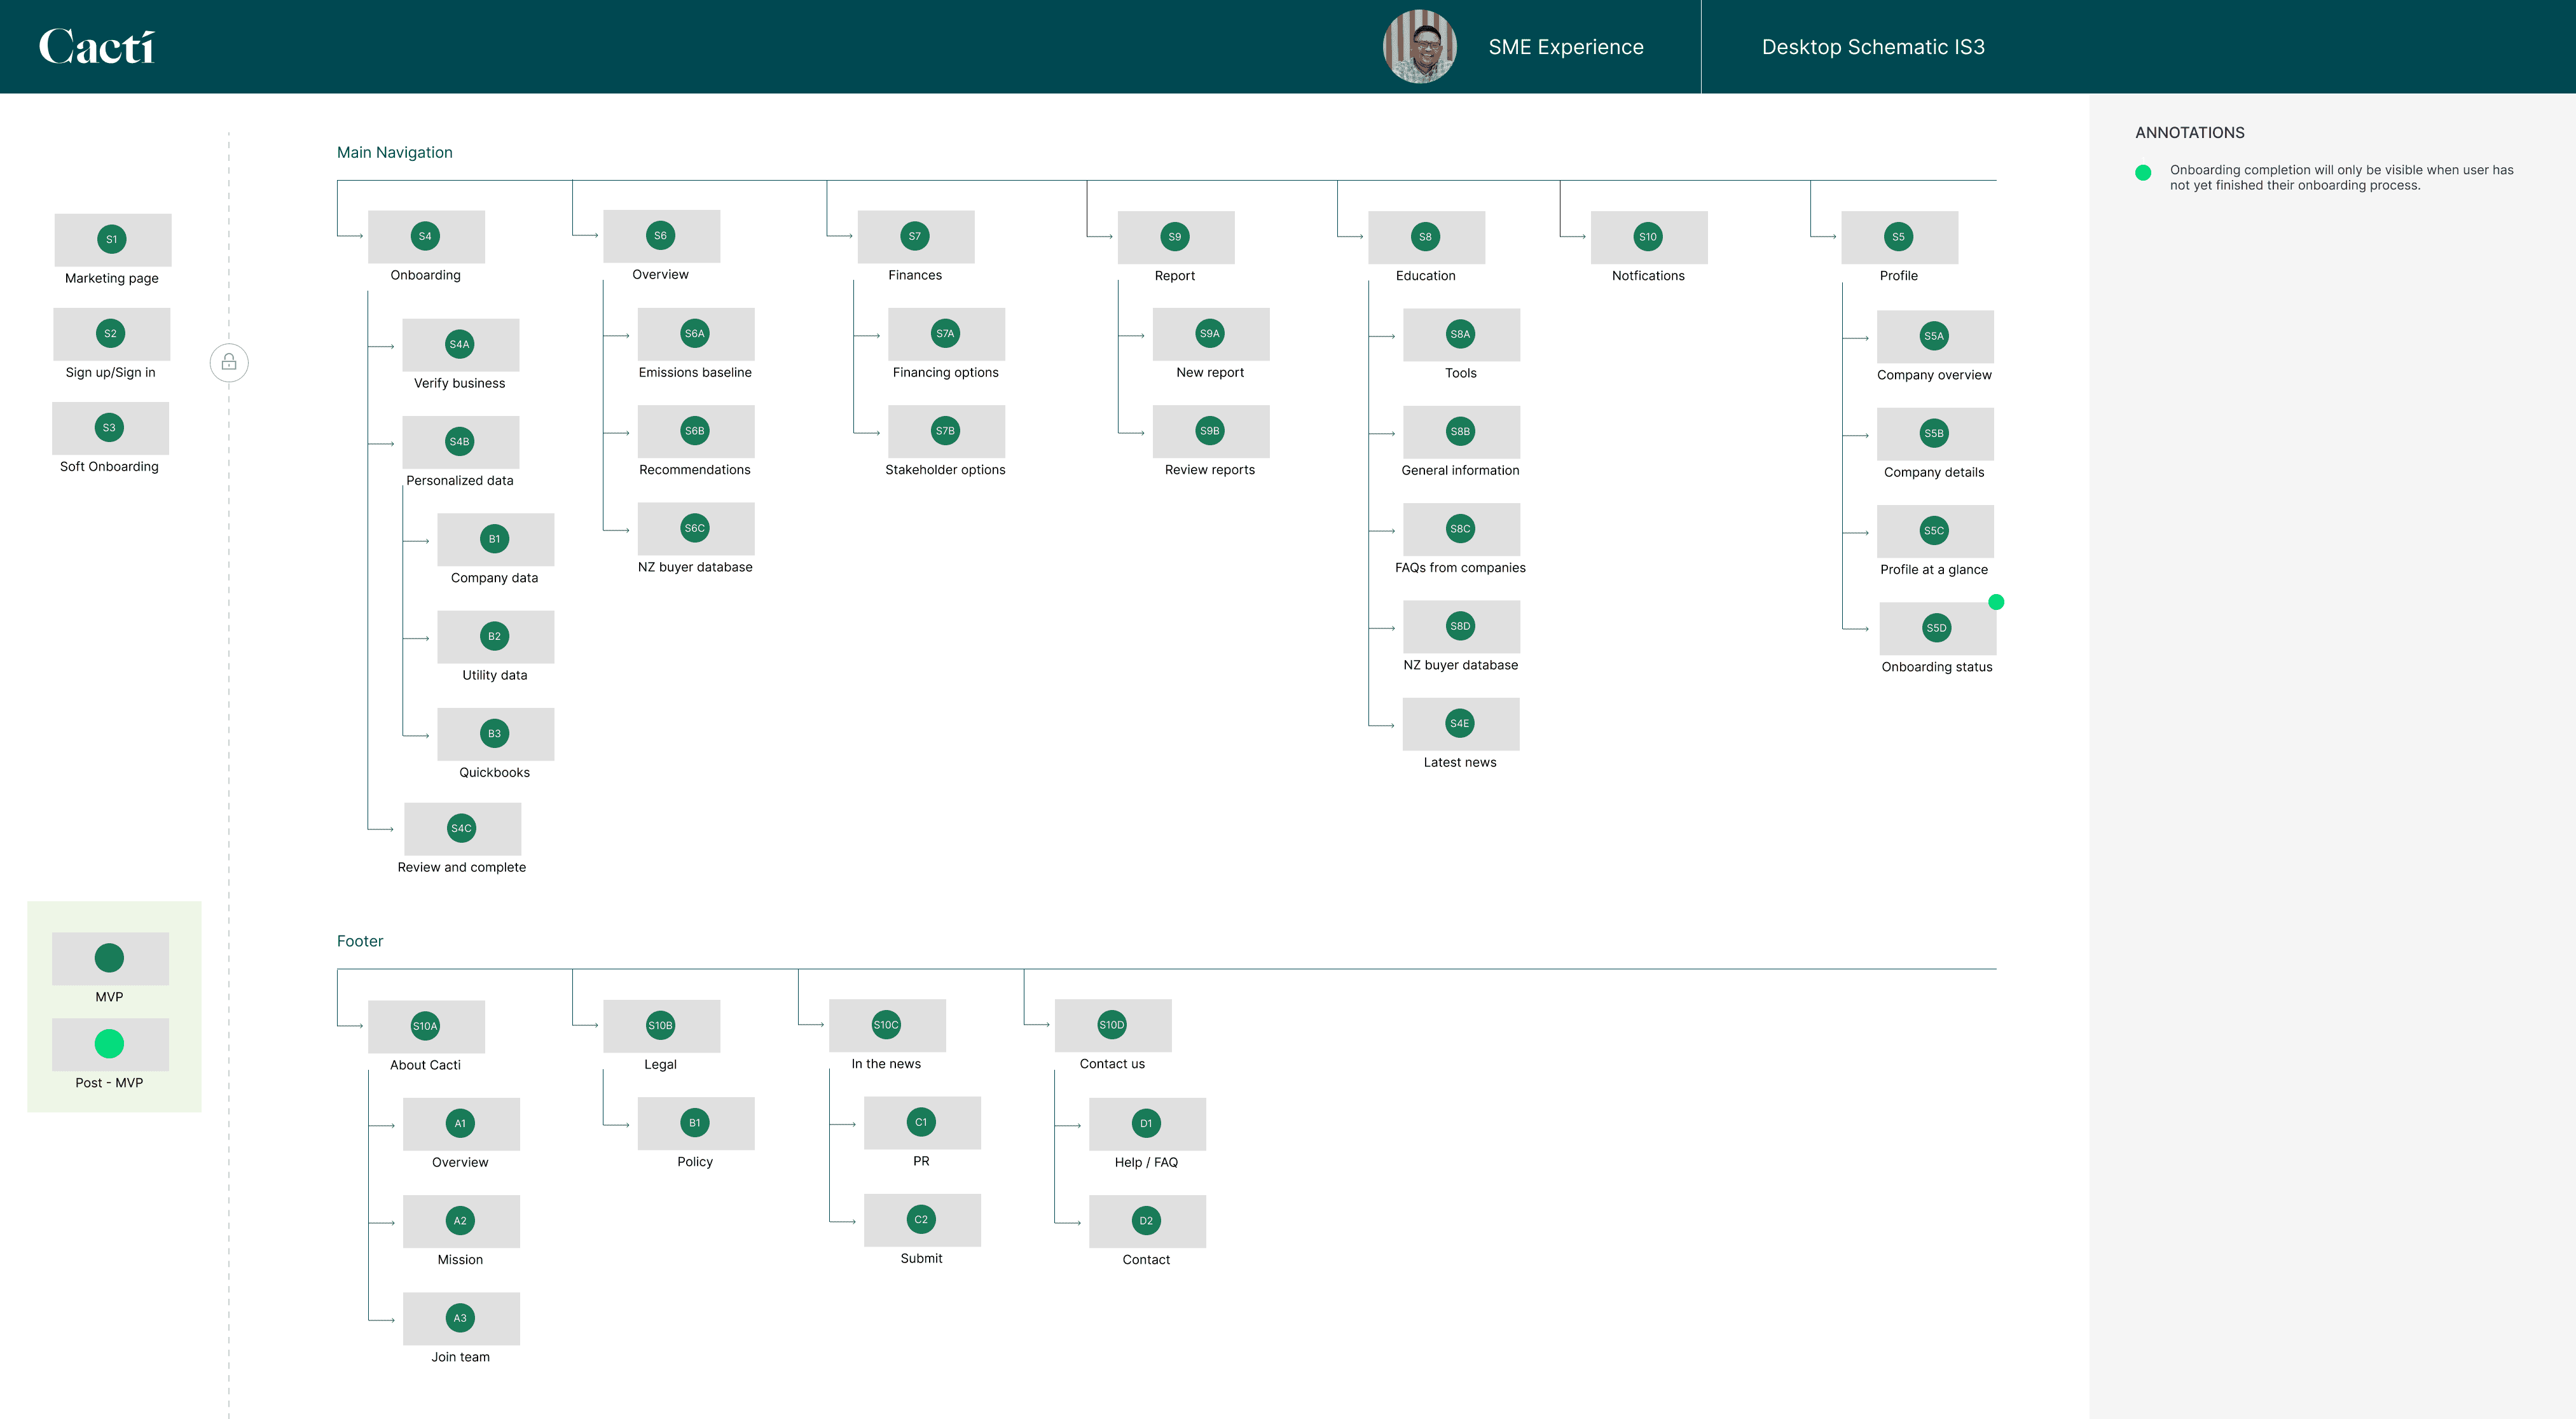Click the D1 Help / FAQ badge
The image size is (2576, 1419).
click(x=1147, y=1123)
